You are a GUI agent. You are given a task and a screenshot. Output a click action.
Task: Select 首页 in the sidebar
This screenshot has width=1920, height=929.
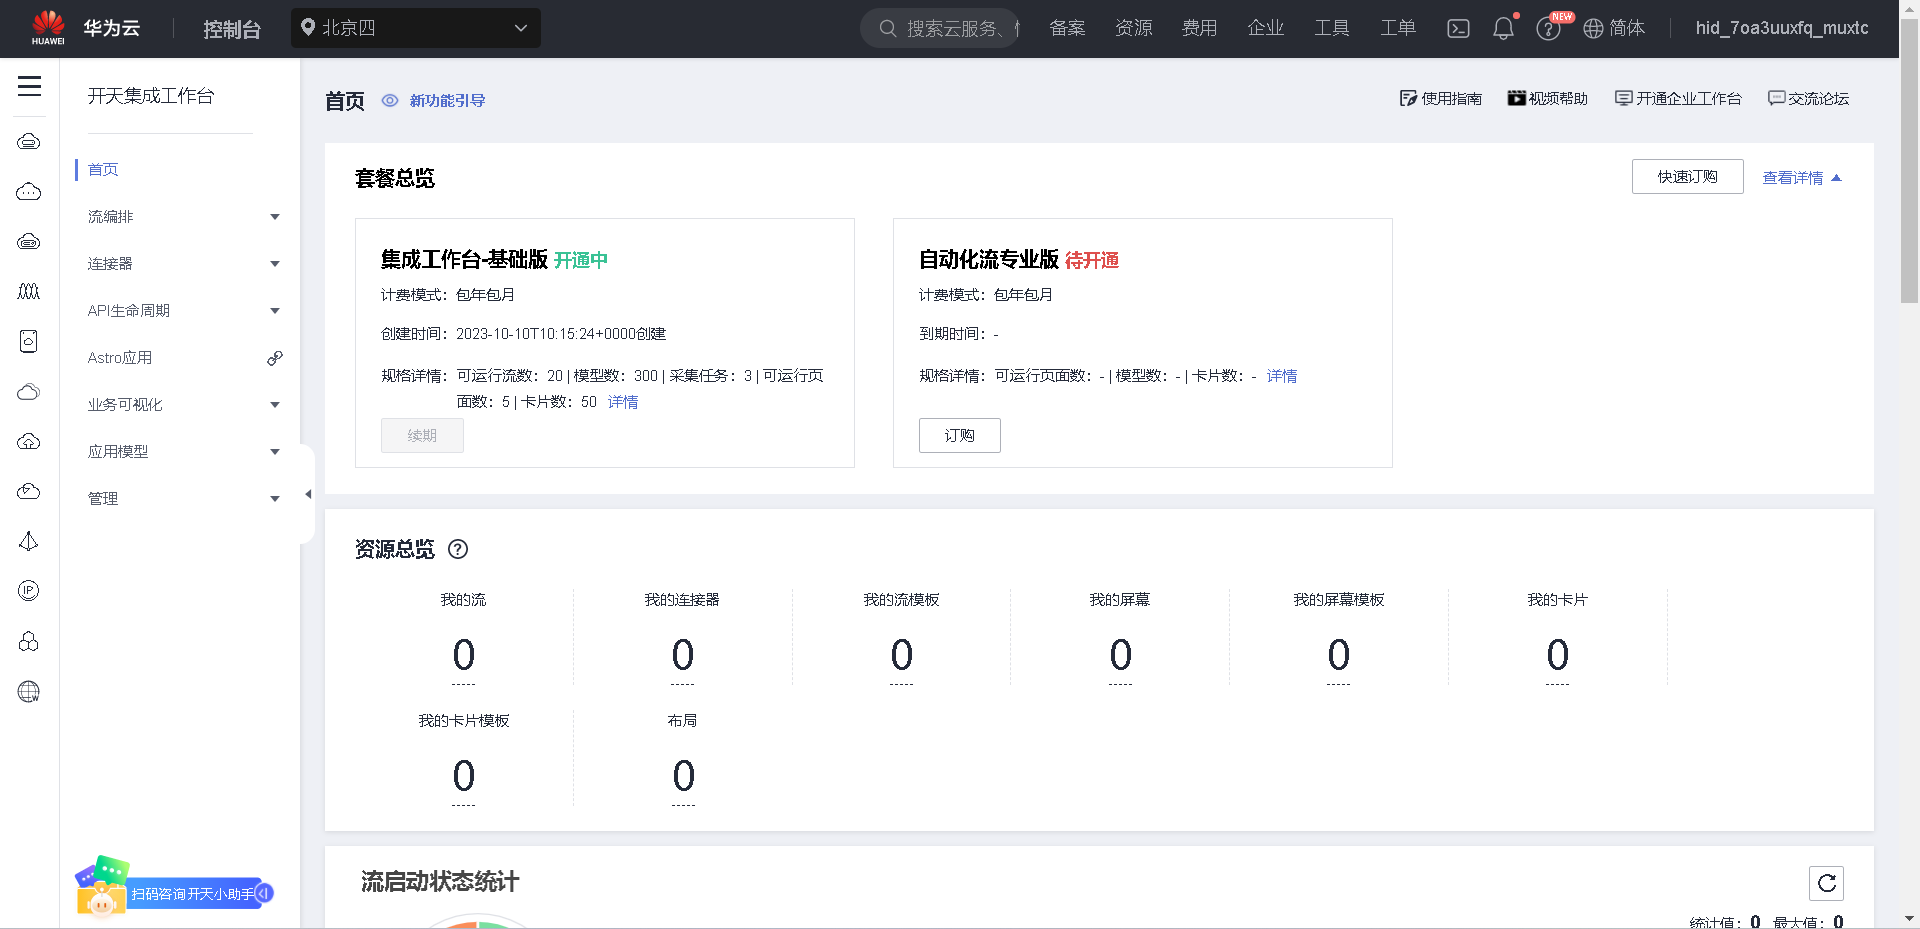coord(103,170)
